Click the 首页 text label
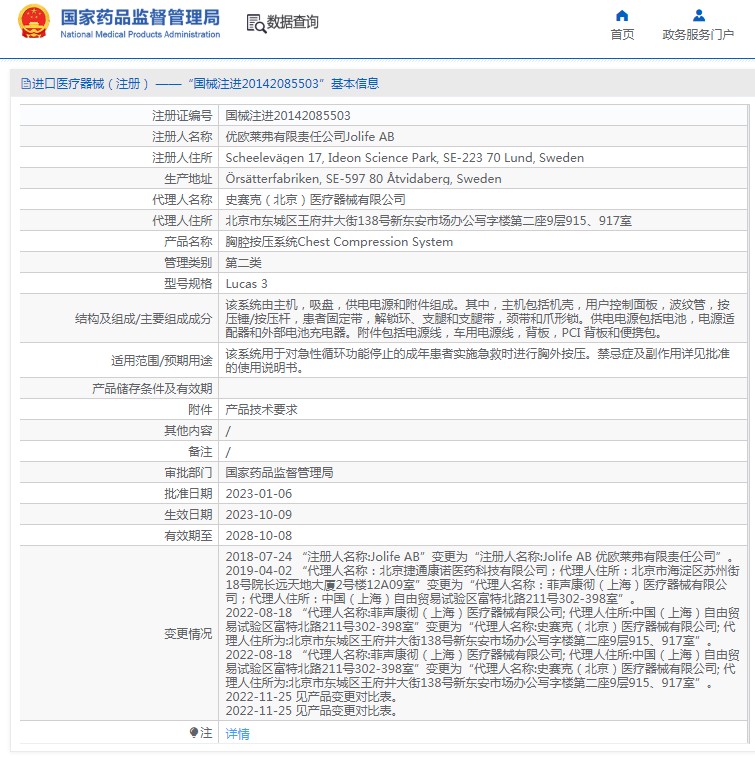755x758 pixels. [622, 34]
